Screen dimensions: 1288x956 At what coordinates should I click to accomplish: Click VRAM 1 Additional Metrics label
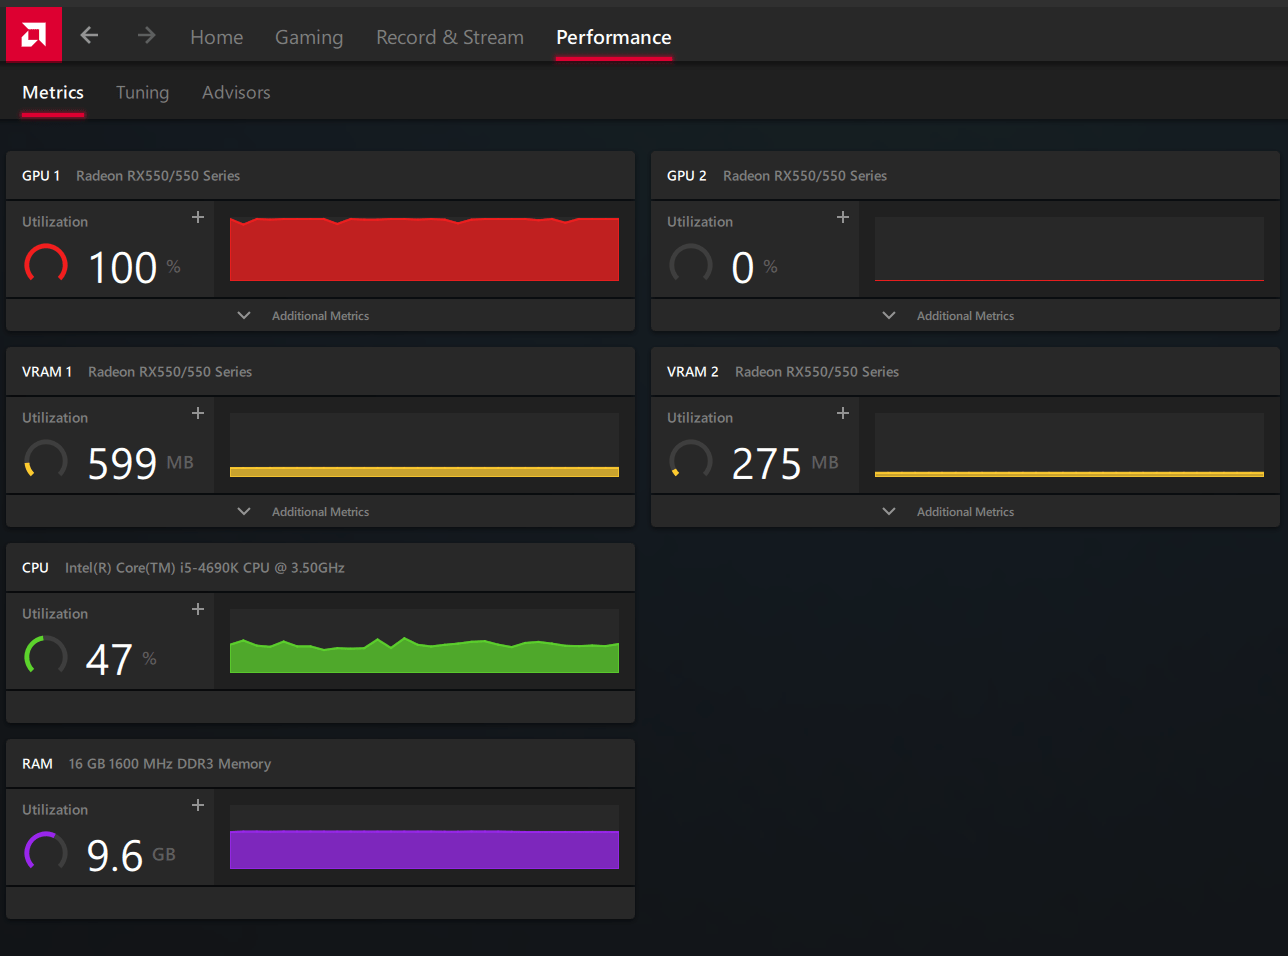pyautogui.click(x=320, y=511)
